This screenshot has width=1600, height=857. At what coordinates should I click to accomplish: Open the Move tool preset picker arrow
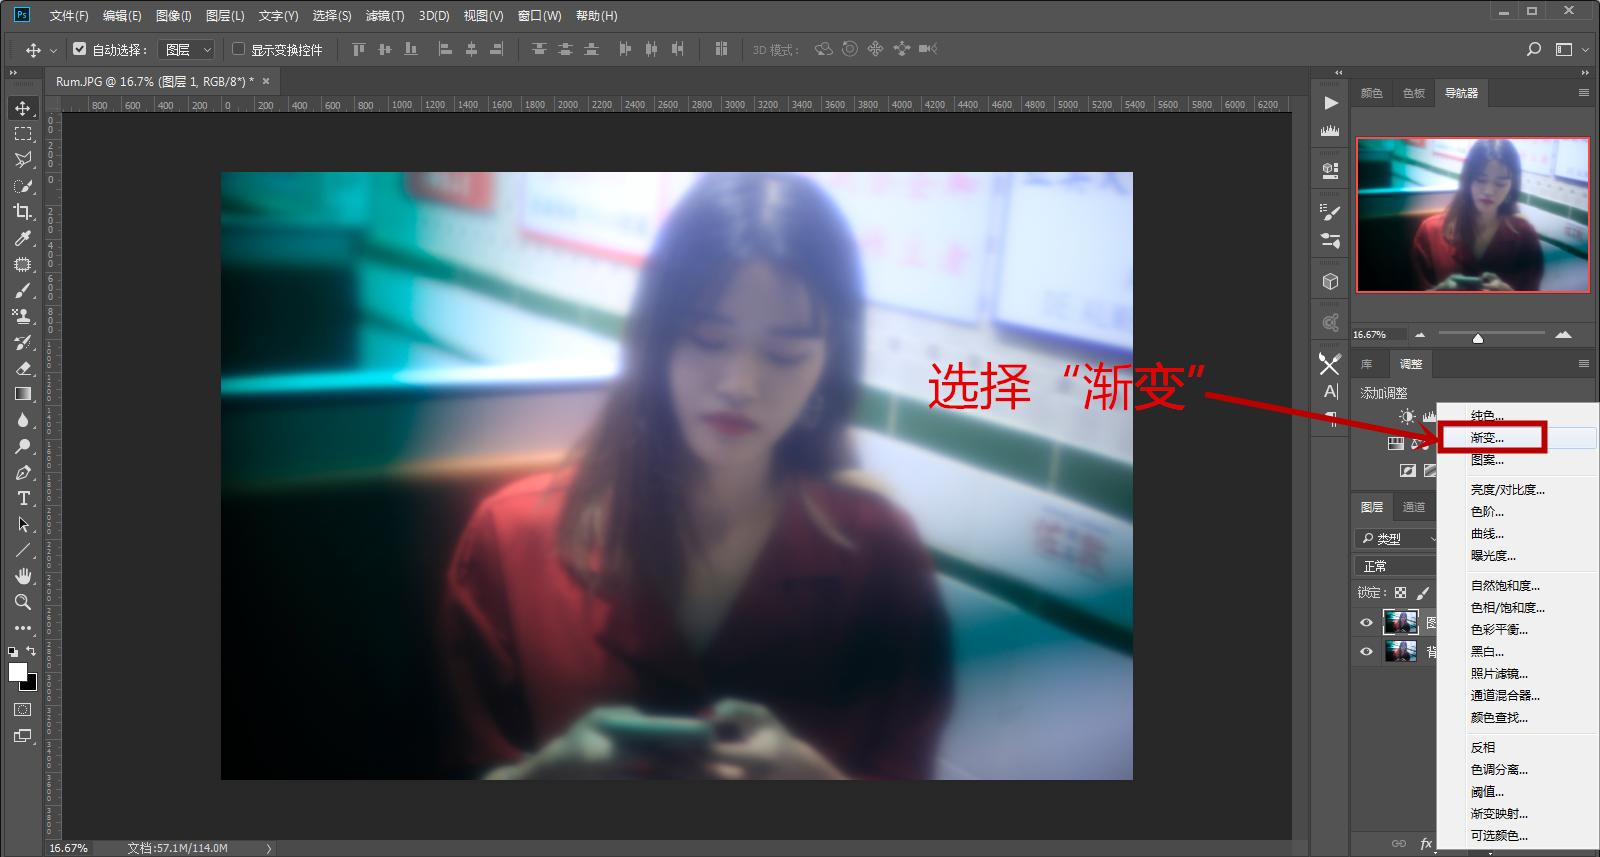[53, 49]
